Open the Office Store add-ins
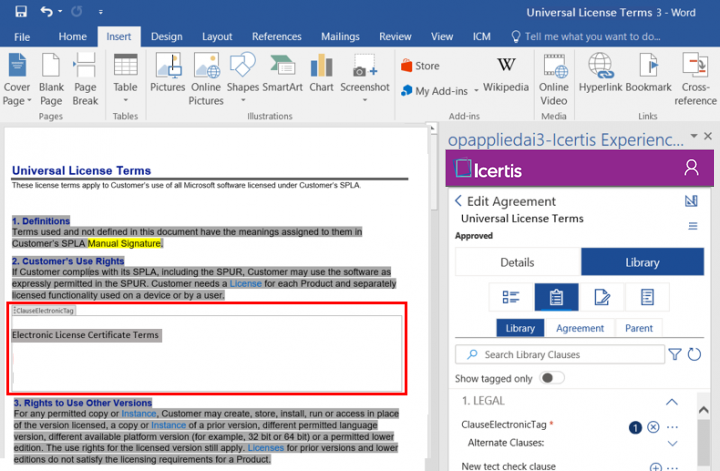This screenshot has height=471, width=720. [420, 66]
